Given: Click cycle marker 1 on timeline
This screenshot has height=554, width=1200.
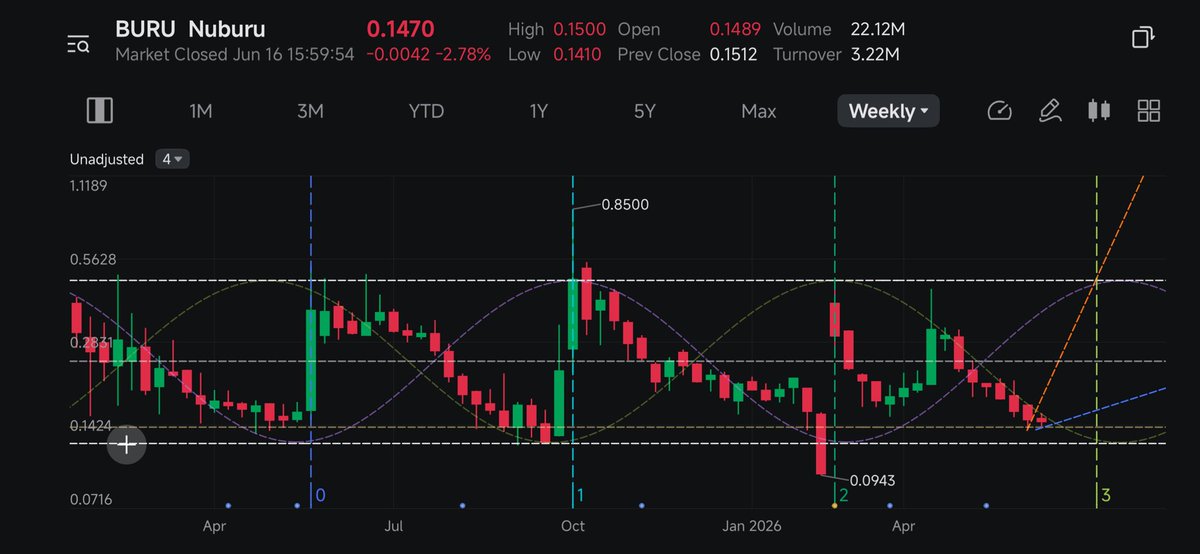Looking at the screenshot, I should pos(580,495).
